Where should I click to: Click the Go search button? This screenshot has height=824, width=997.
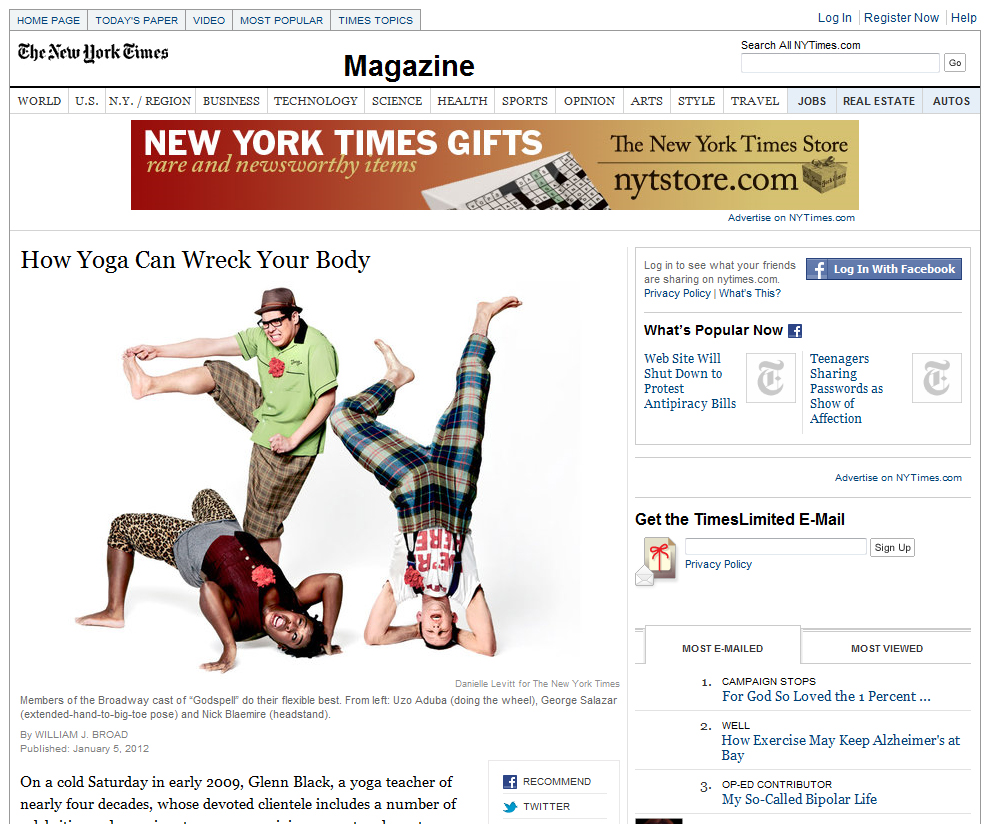954,62
